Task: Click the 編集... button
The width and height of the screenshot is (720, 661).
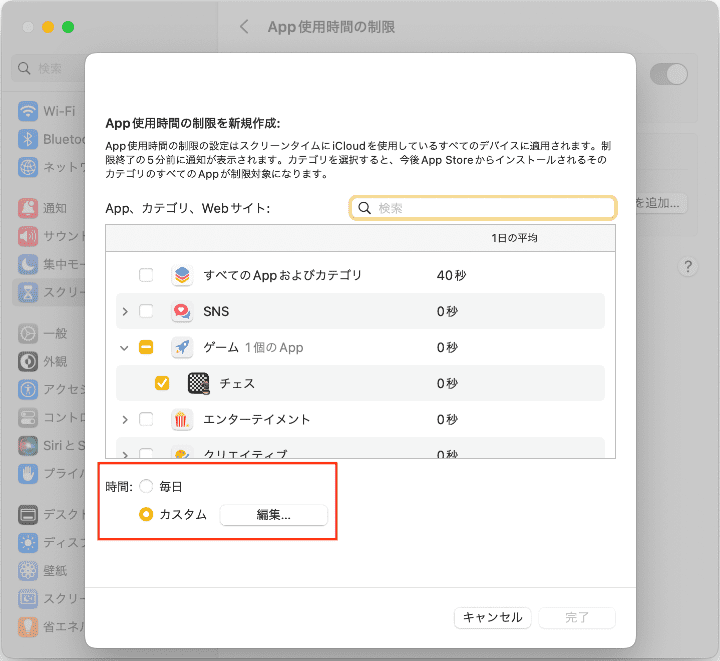Action: click(x=273, y=515)
